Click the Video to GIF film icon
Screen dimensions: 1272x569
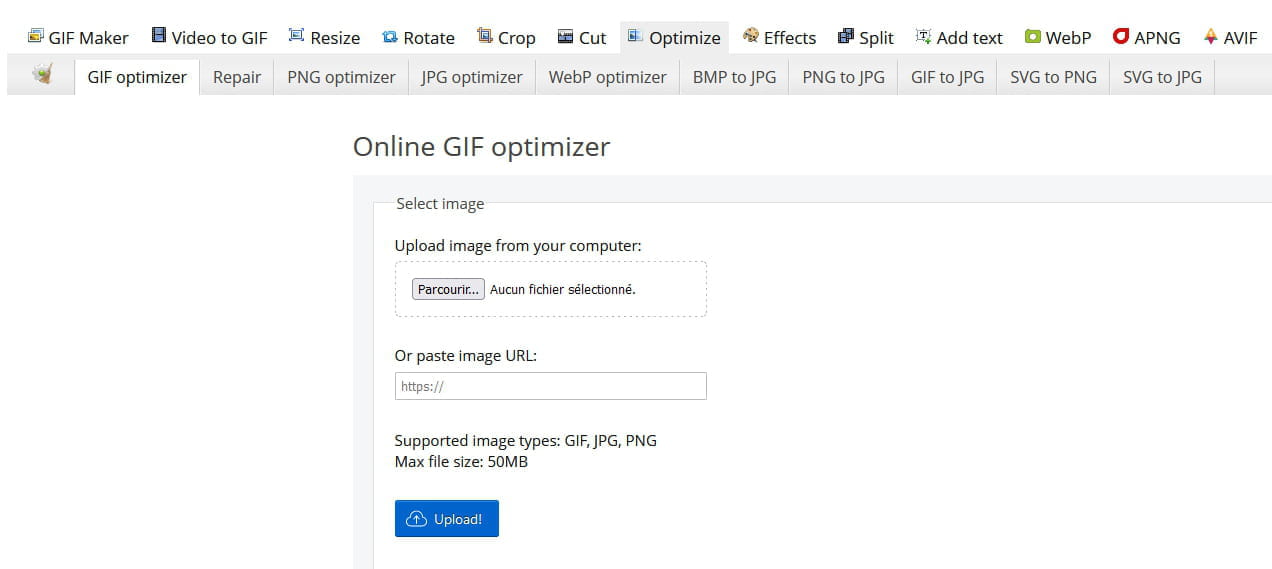pos(159,36)
